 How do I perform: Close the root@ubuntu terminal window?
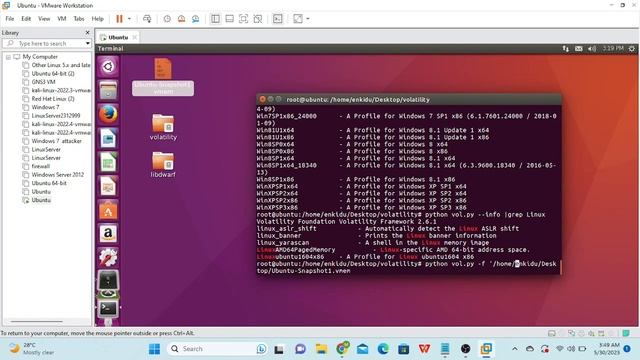262,99
